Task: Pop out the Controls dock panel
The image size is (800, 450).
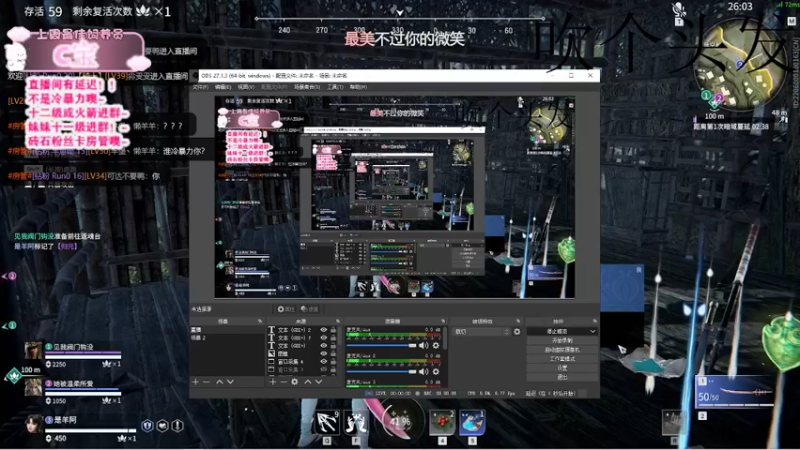Action: pos(594,321)
